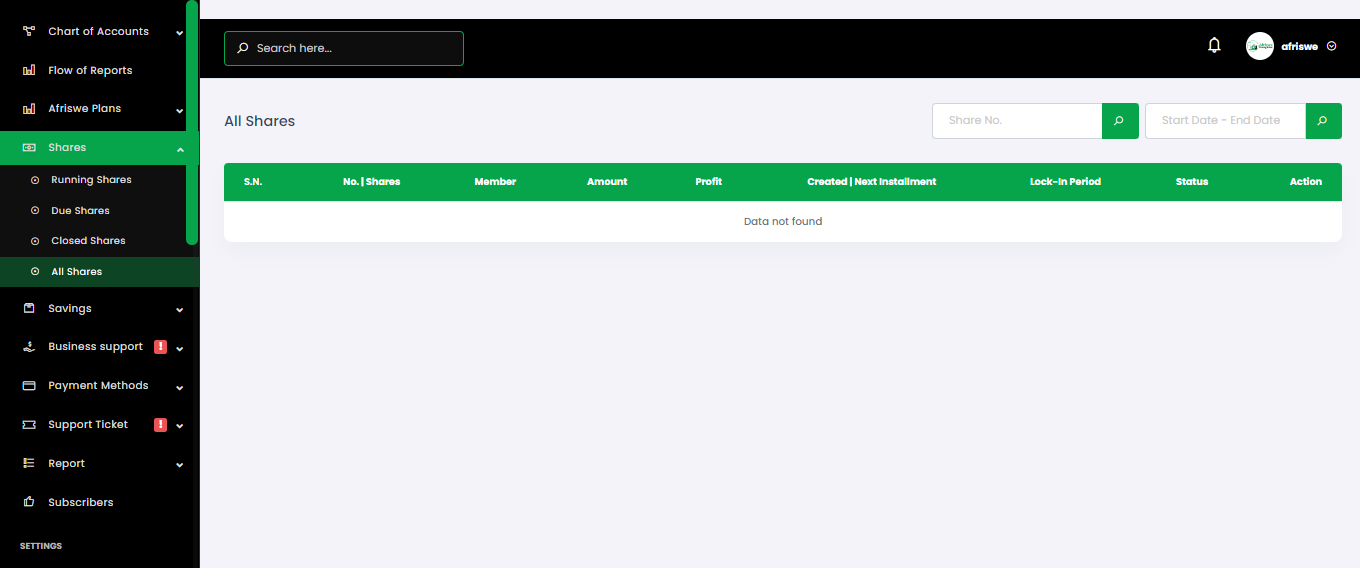
Task: Click the Profit column header
Action: pos(708,182)
